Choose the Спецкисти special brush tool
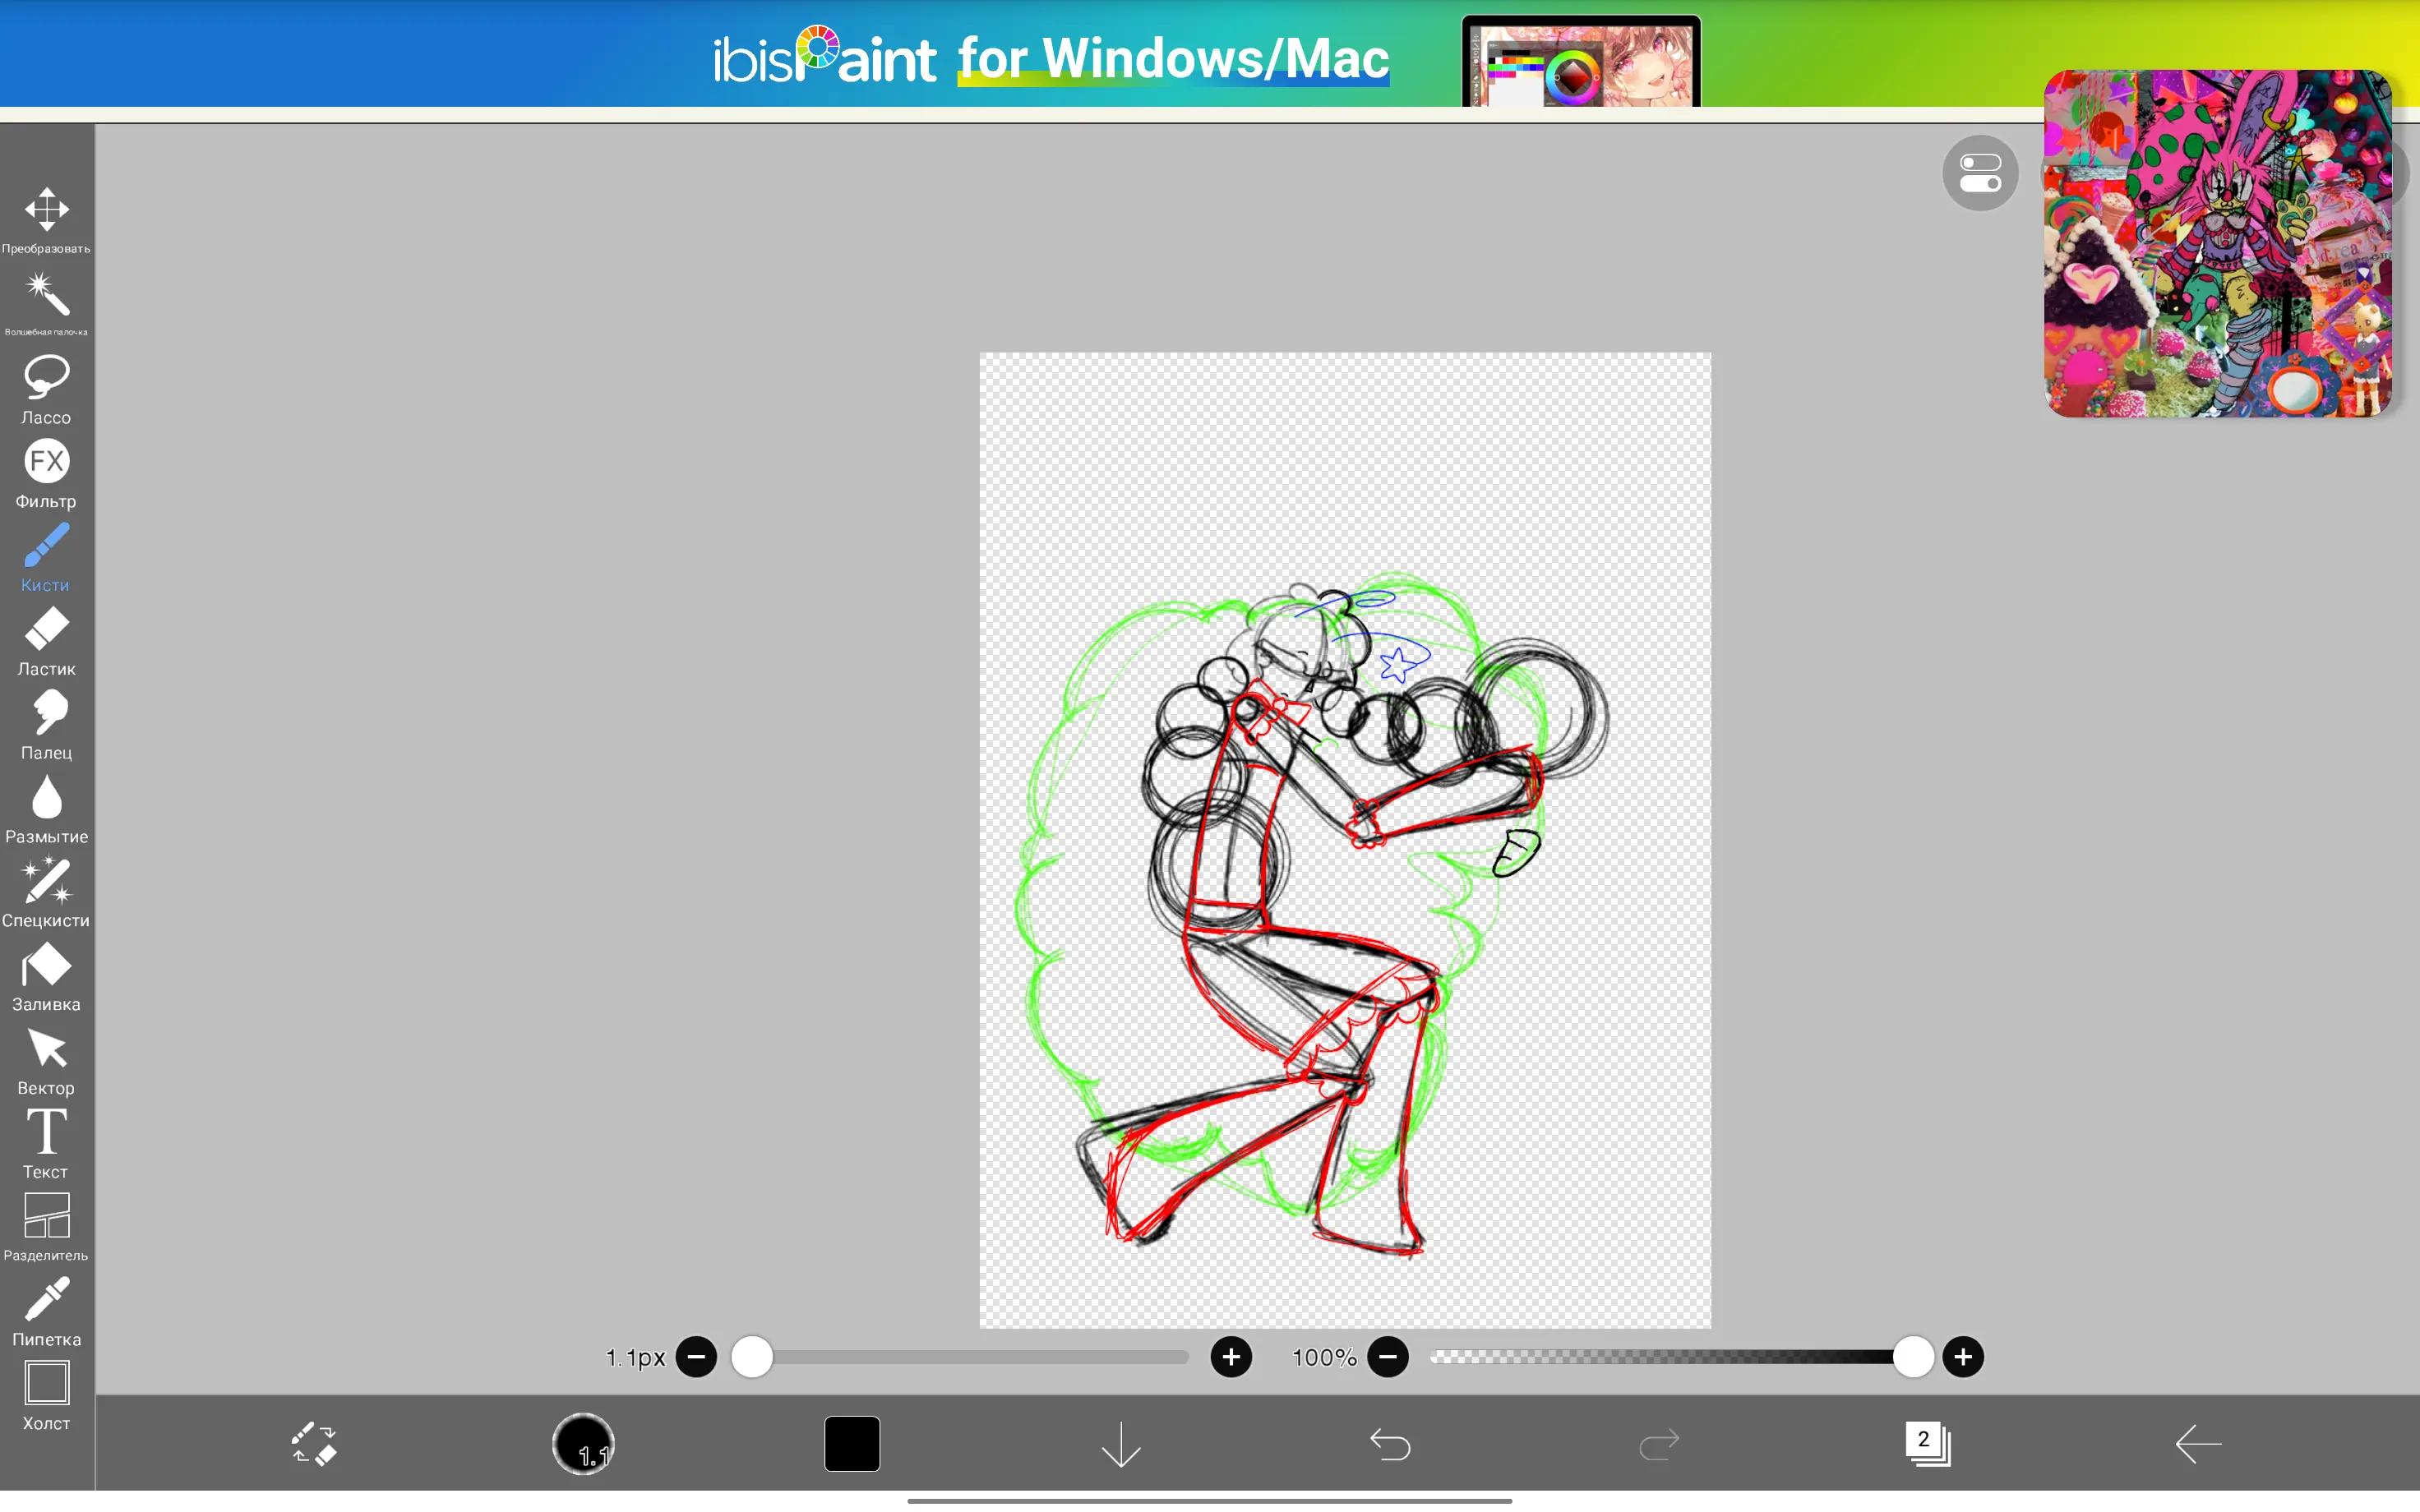This screenshot has width=2420, height=1512. tap(46, 892)
